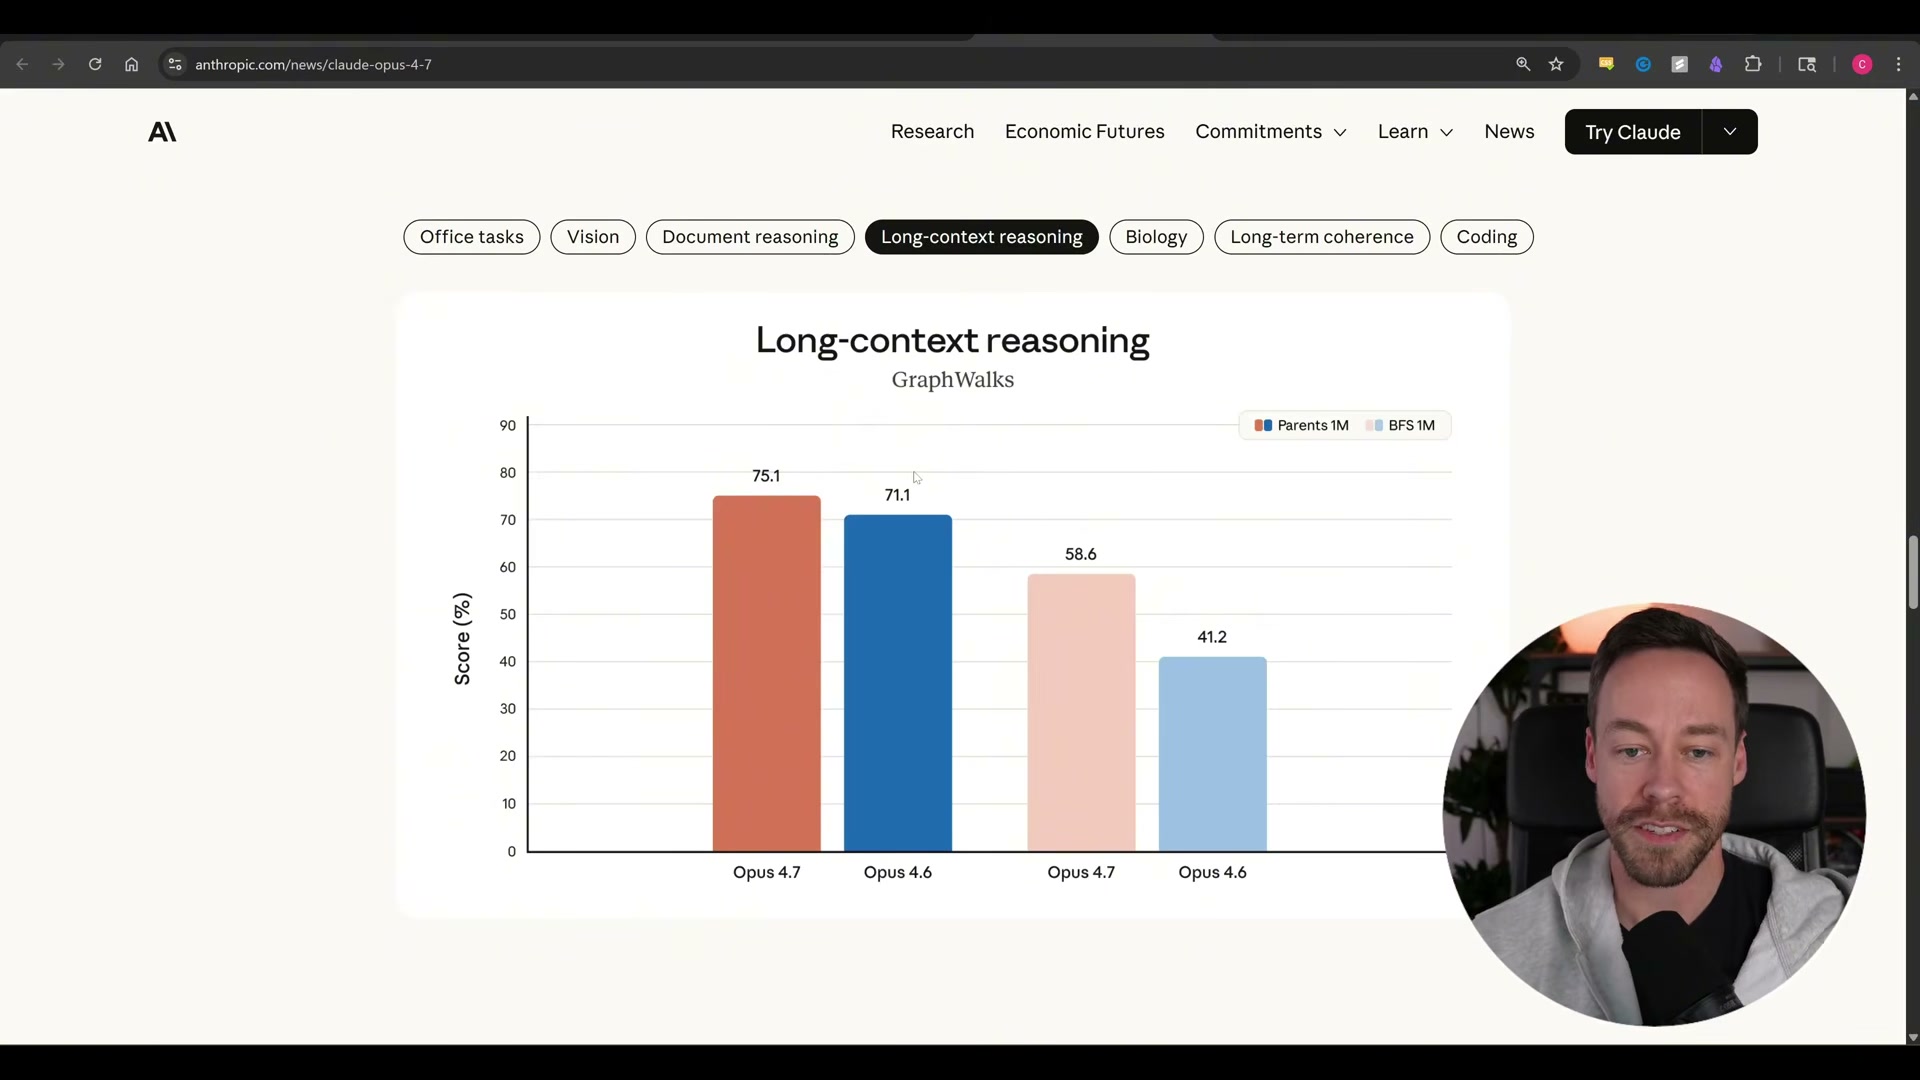Open the browser extensions puzzle icon

click(x=1754, y=64)
